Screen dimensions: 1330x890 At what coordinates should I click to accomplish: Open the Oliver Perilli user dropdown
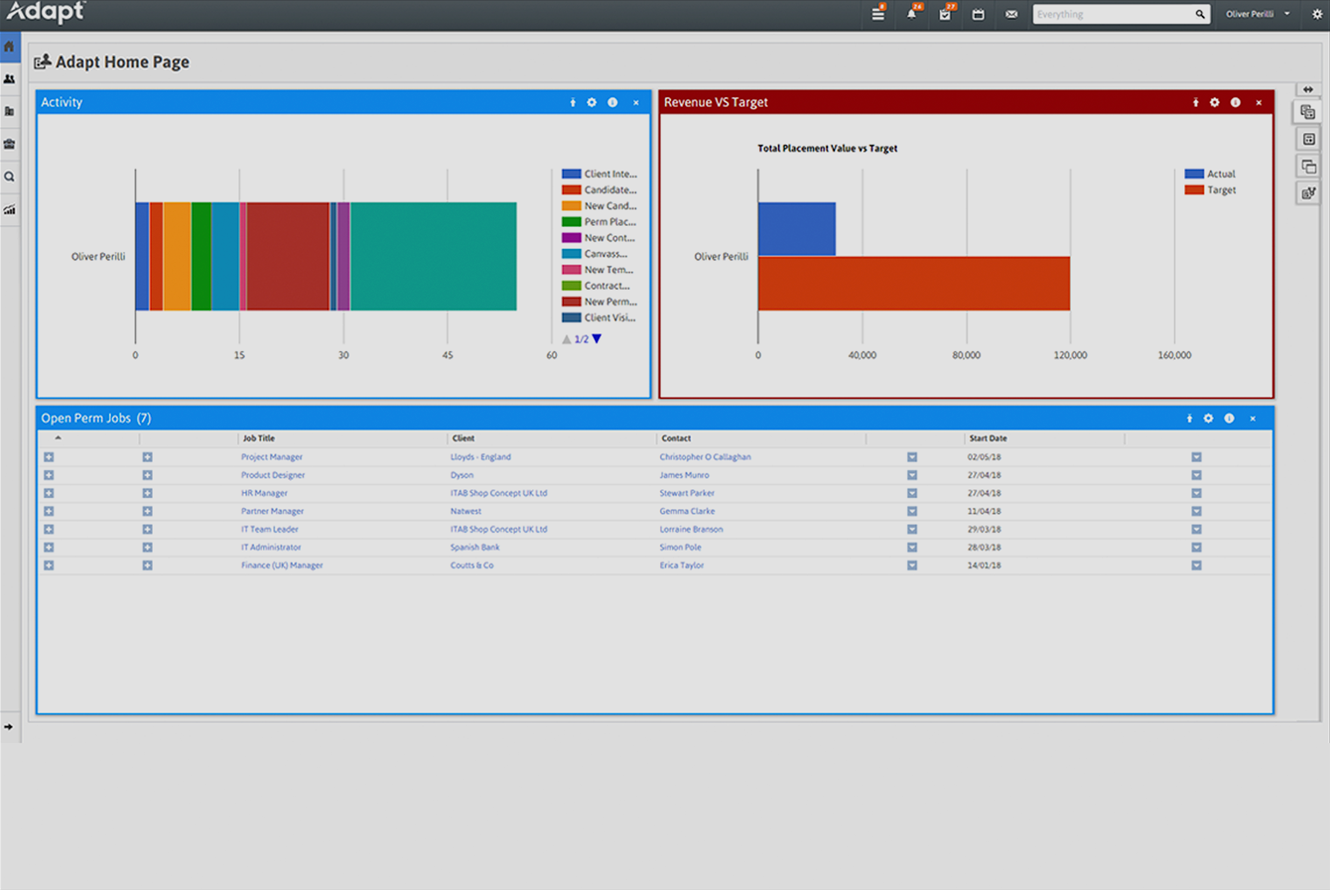click(1257, 15)
